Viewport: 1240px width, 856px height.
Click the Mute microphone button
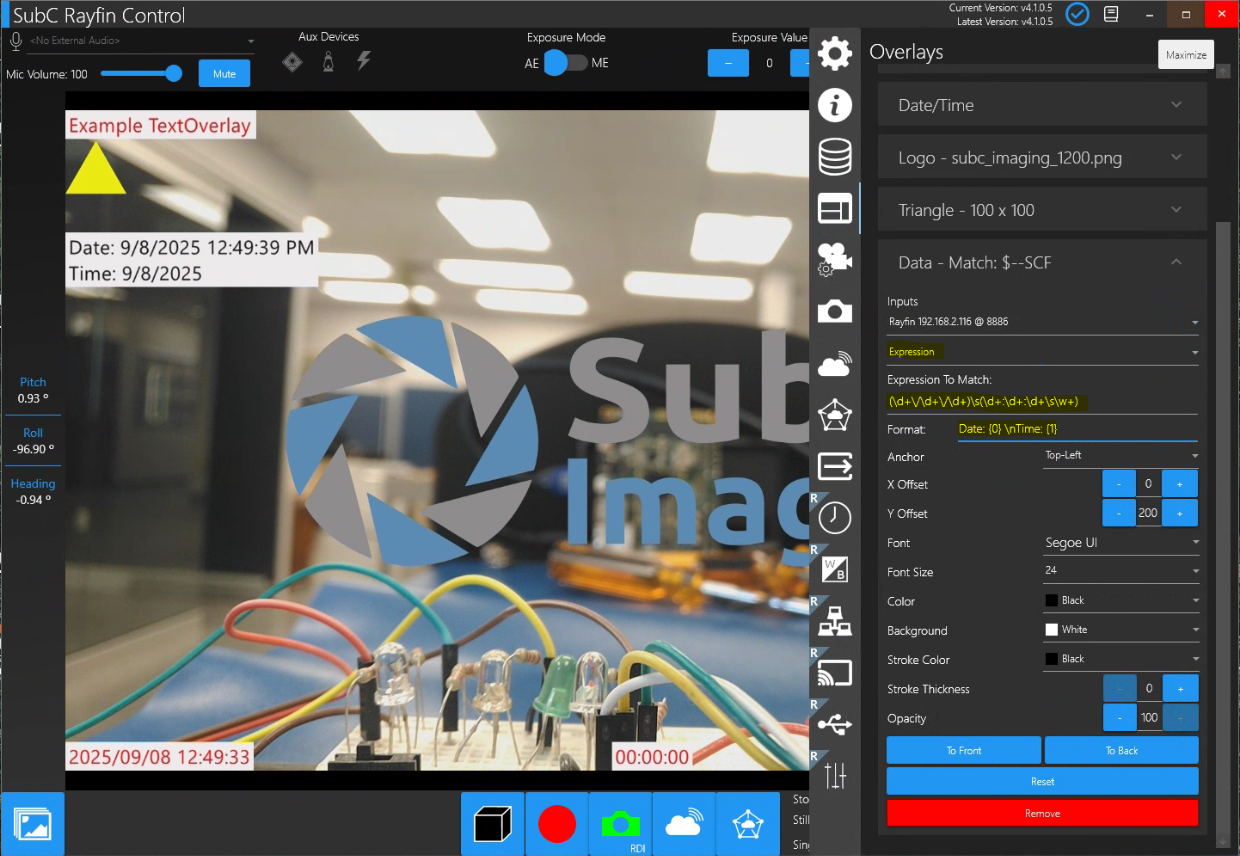(224, 74)
